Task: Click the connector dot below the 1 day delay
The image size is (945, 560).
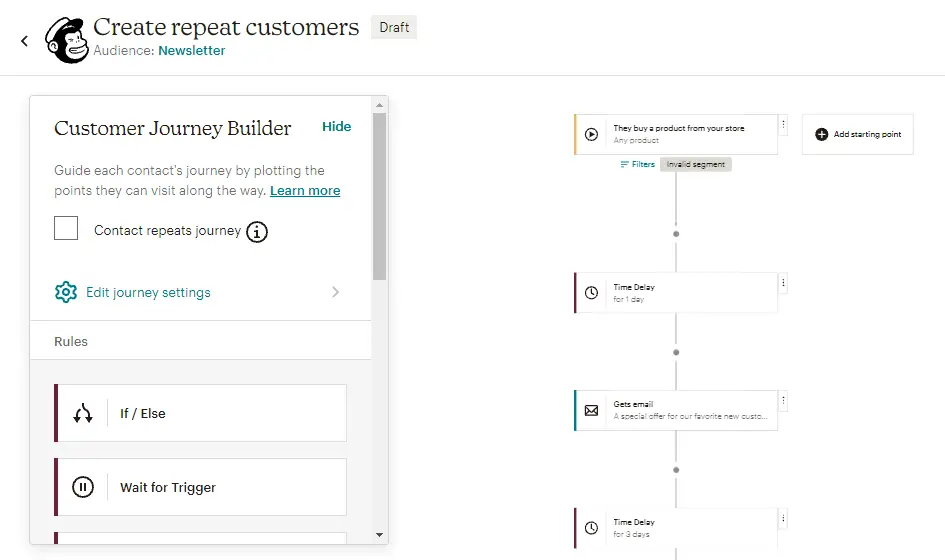Action: (x=676, y=352)
